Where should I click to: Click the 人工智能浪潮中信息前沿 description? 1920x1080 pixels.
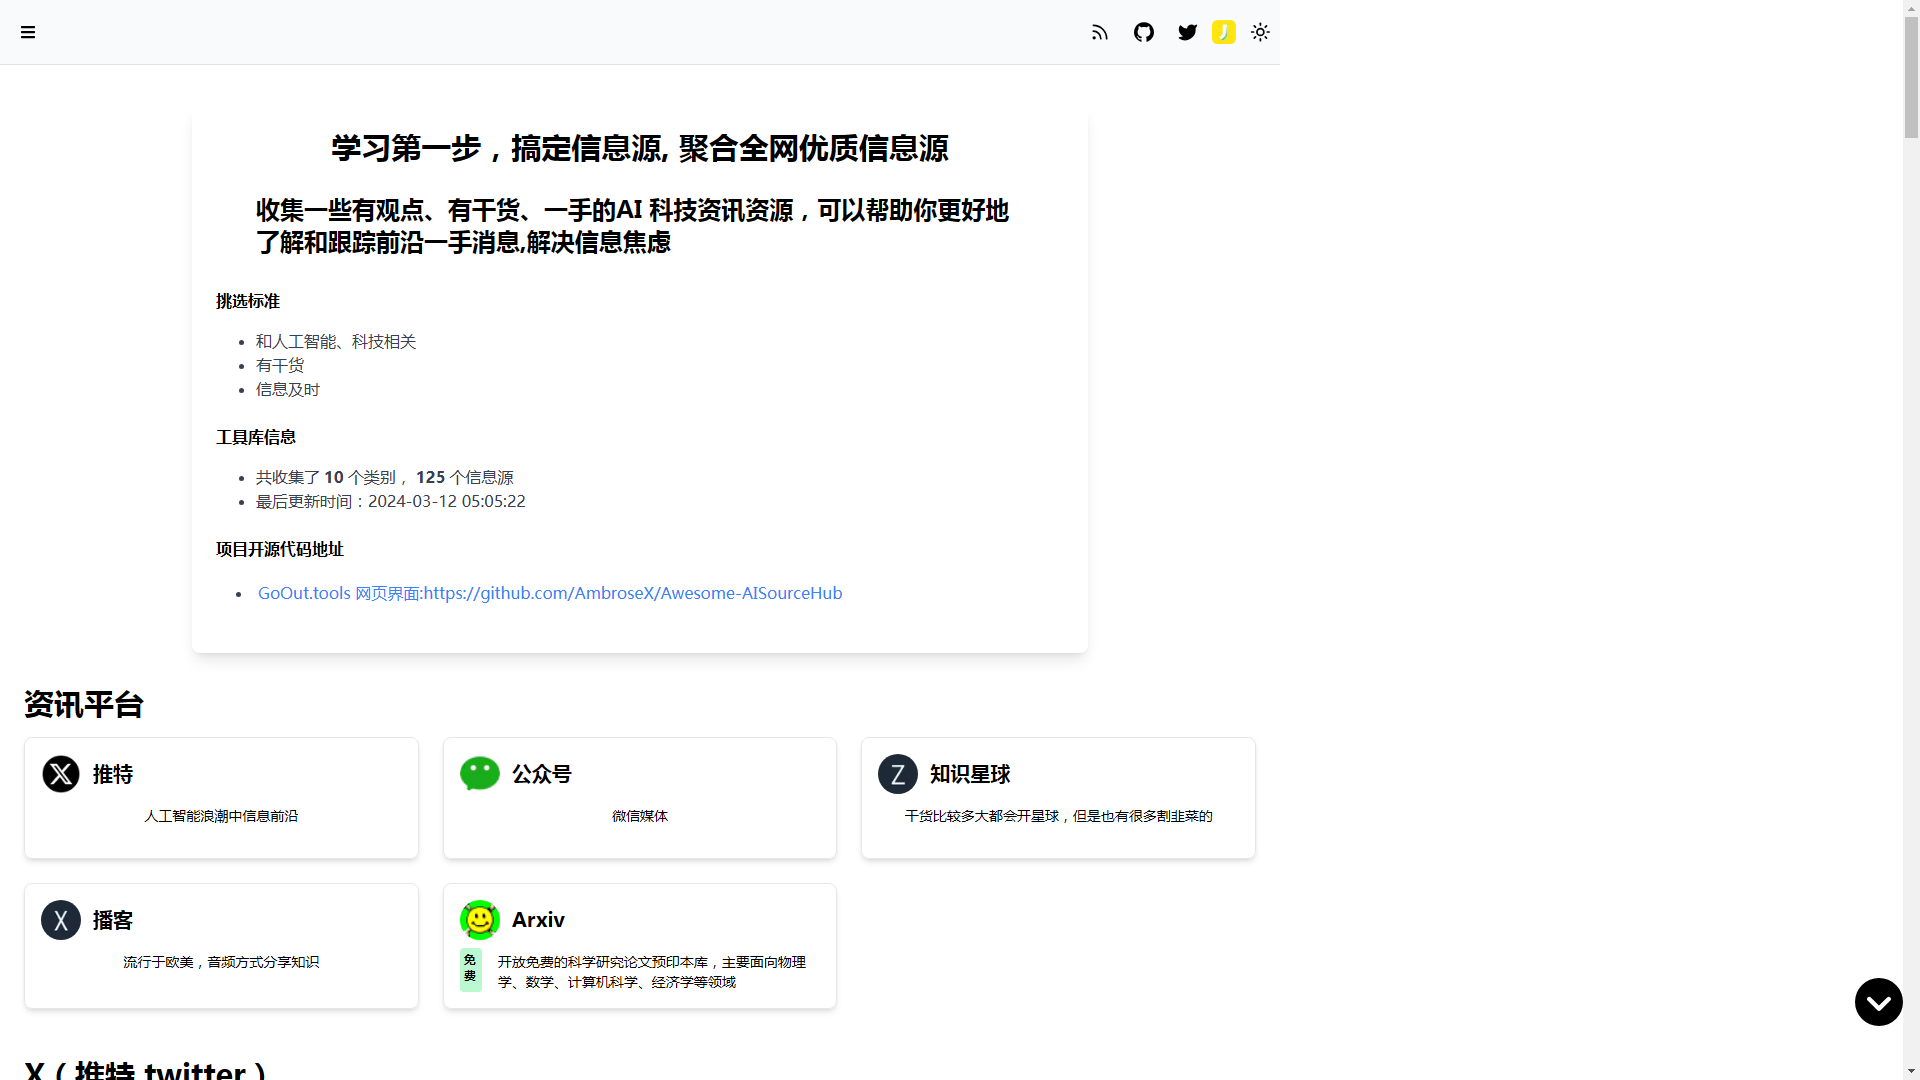click(x=221, y=816)
